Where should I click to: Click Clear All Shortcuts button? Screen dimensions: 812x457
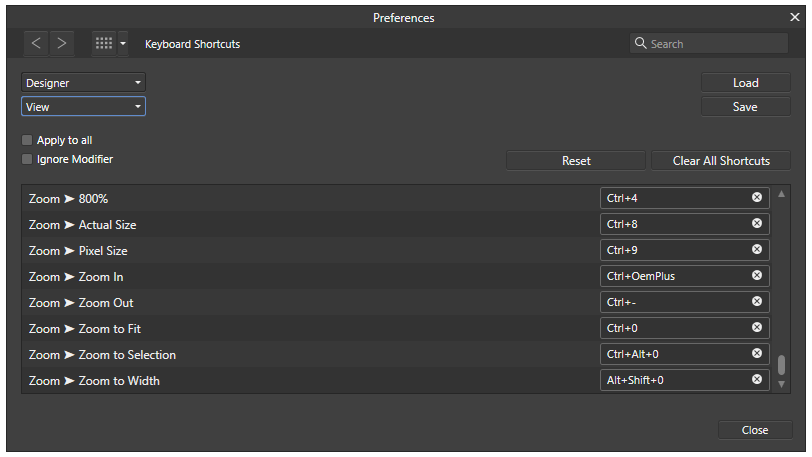click(721, 161)
